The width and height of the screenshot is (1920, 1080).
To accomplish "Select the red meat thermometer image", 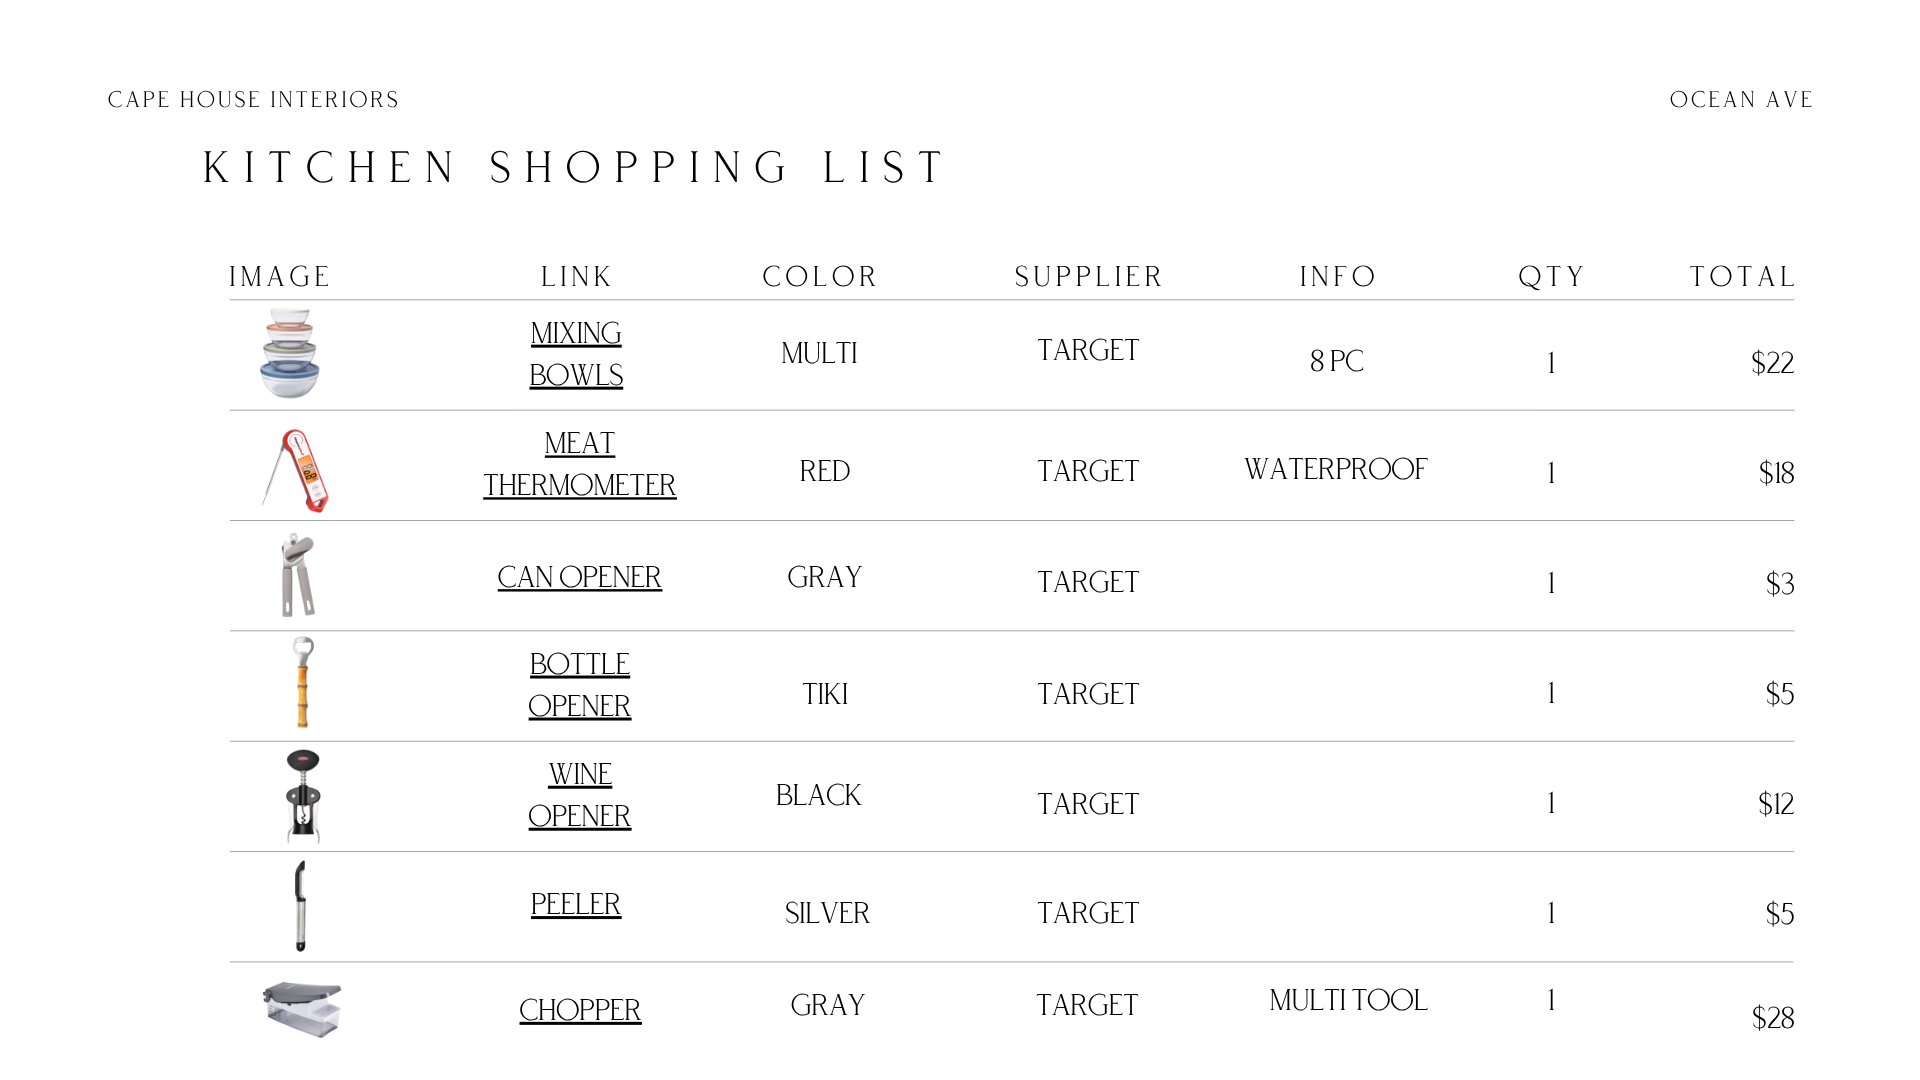I will [x=296, y=470].
